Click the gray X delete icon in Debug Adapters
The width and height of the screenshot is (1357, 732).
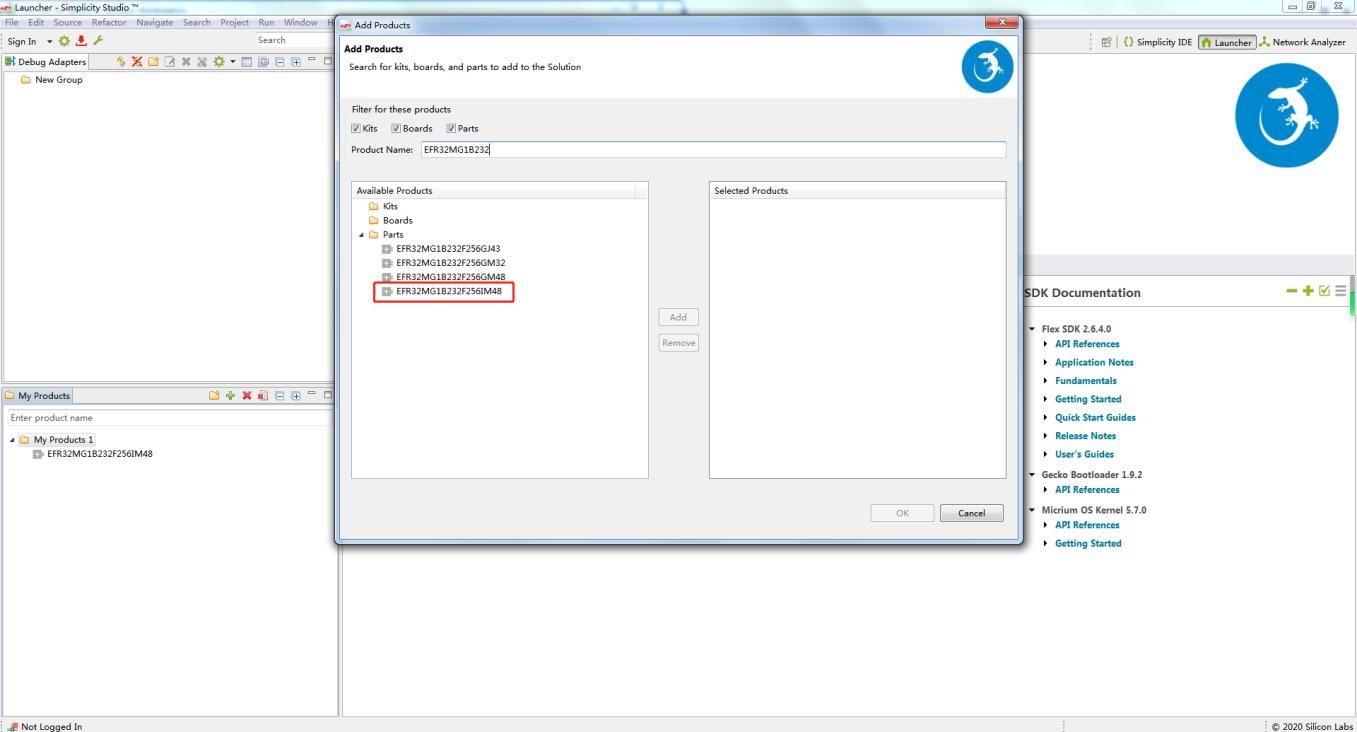(x=186, y=62)
